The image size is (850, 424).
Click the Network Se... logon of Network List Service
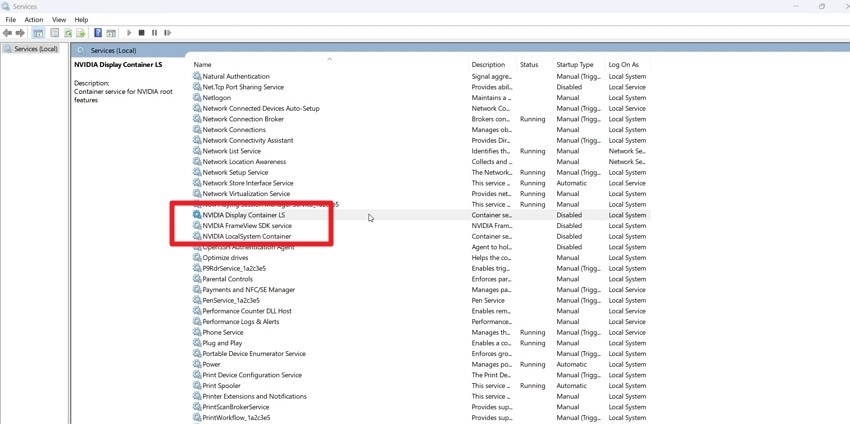click(627, 151)
